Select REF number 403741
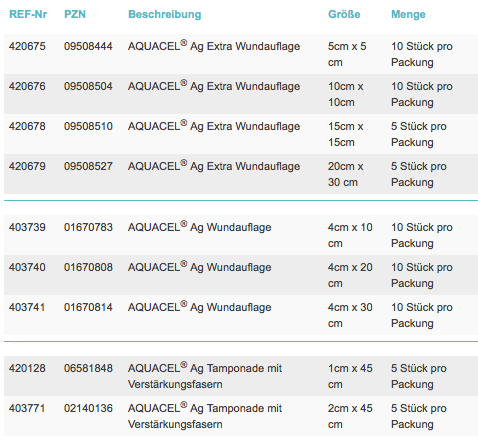This screenshot has height=448, width=478. point(27,307)
